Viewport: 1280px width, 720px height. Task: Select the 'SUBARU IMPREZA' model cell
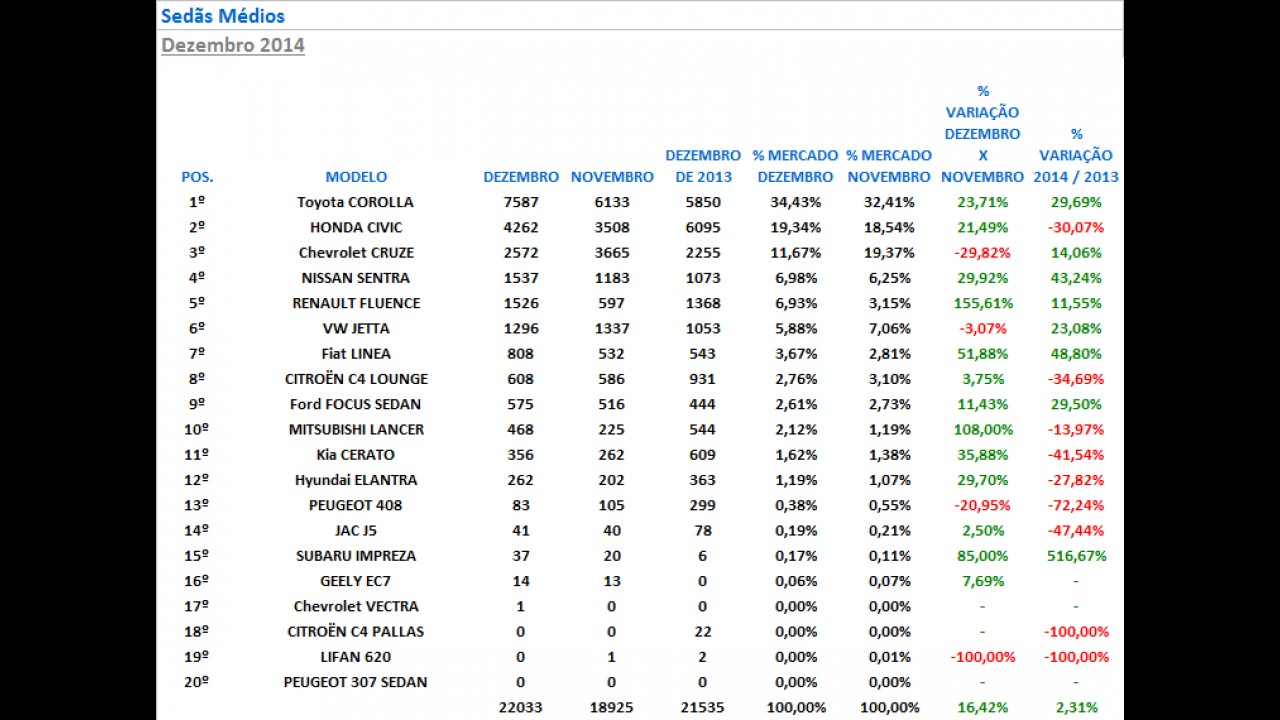point(356,556)
